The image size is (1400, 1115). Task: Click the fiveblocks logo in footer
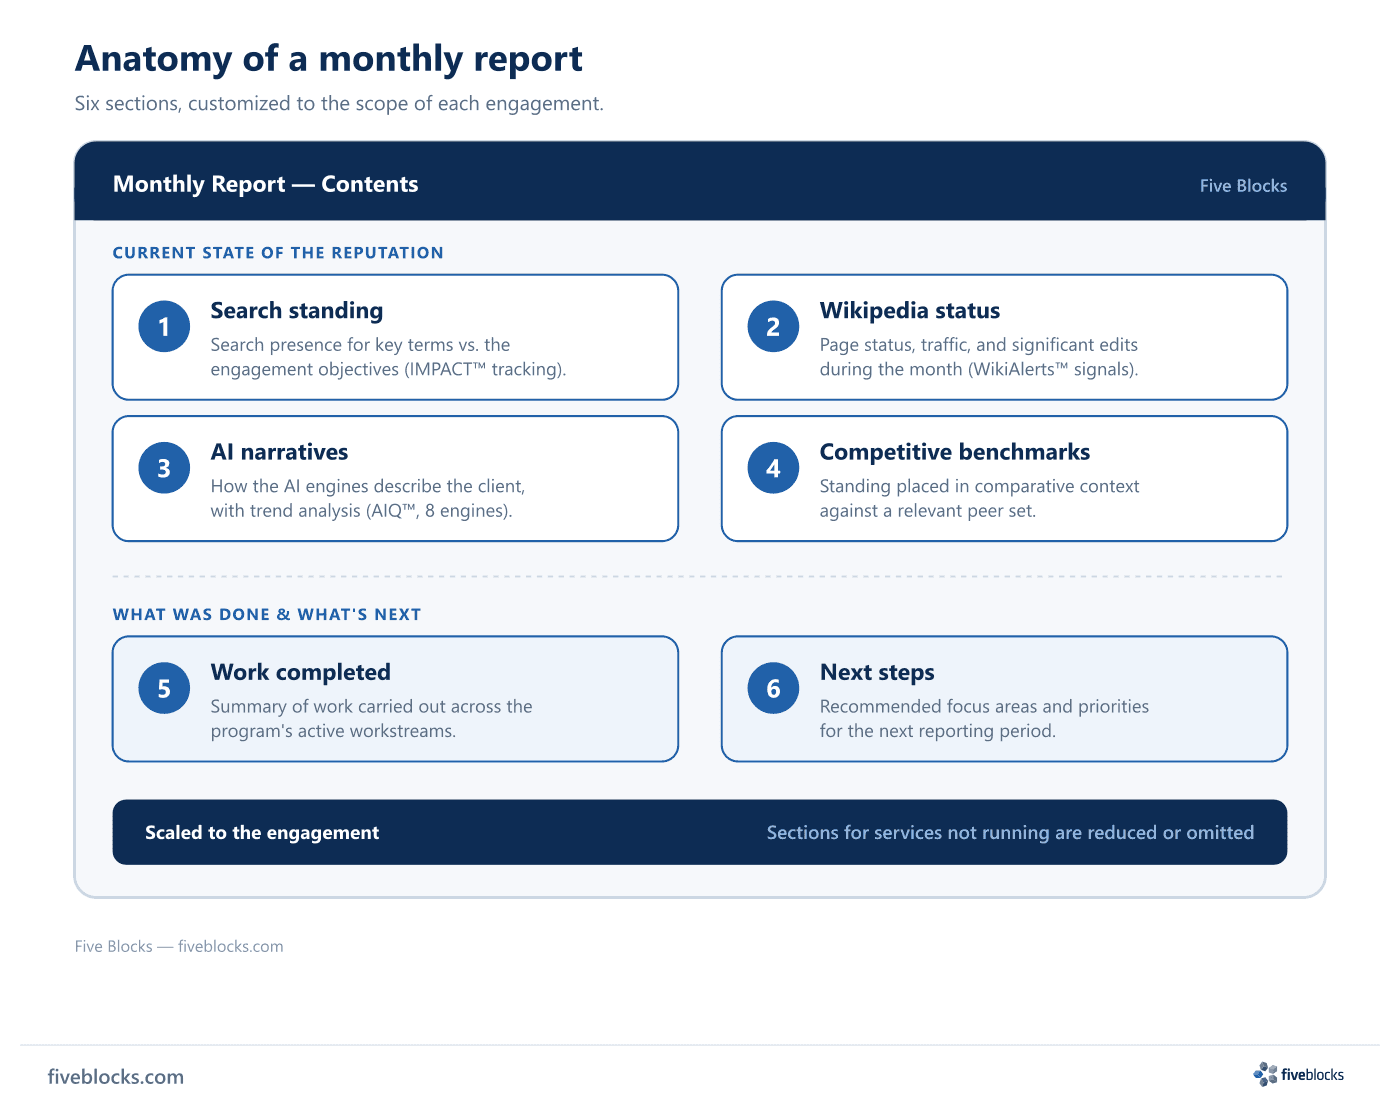1298,1075
